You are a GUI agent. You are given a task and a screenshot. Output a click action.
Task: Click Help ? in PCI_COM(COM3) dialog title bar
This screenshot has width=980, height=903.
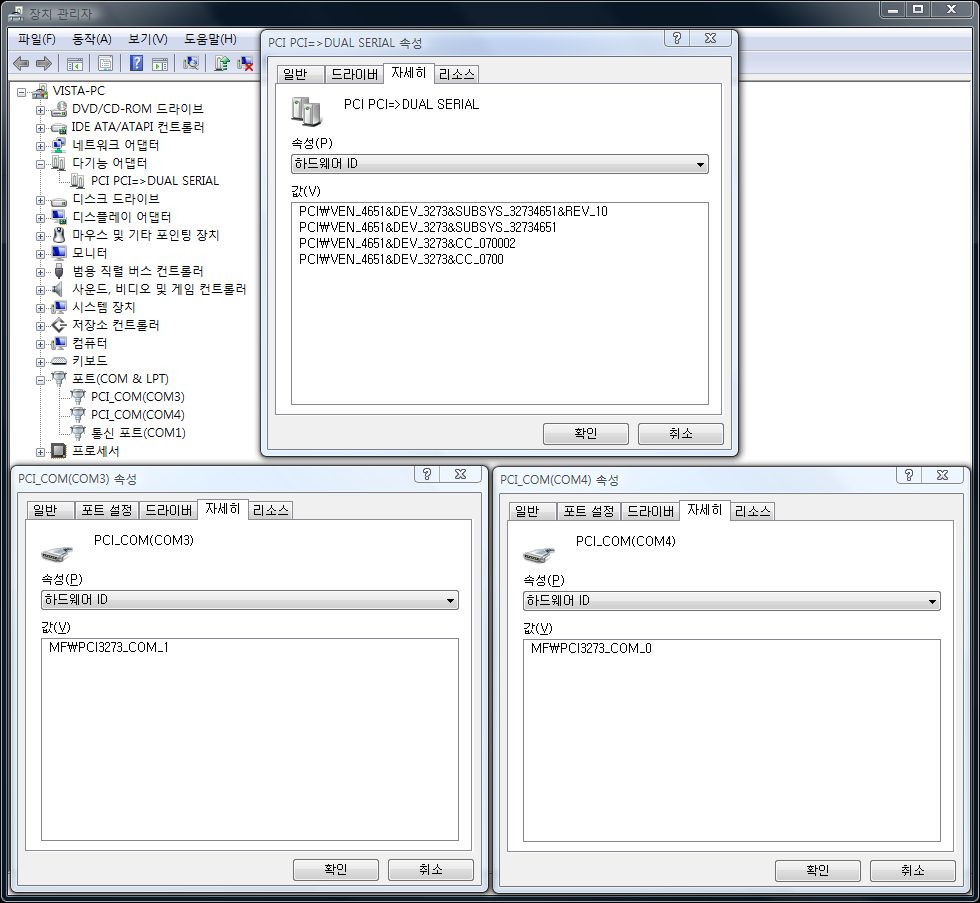(x=427, y=474)
